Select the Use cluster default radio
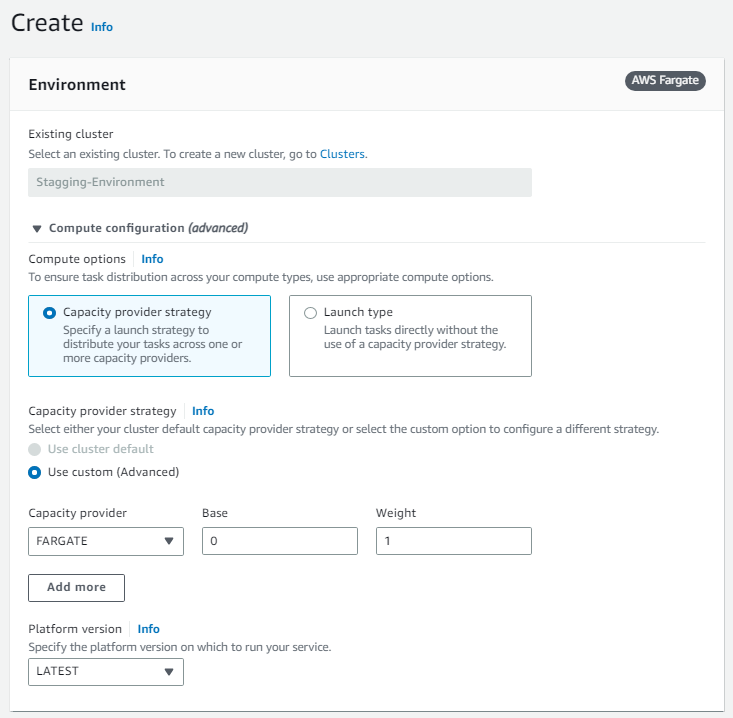This screenshot has width=733, height=718. [x=35, y=449]
